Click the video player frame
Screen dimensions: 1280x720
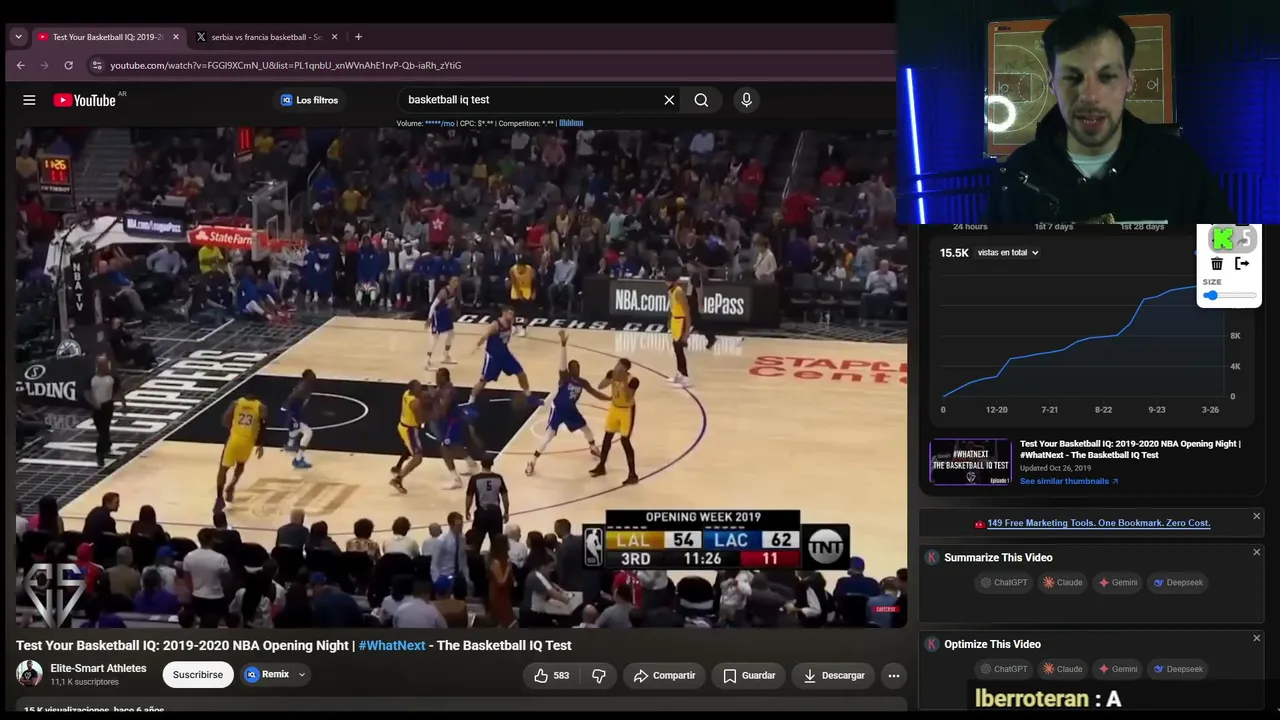click(461, 378)
